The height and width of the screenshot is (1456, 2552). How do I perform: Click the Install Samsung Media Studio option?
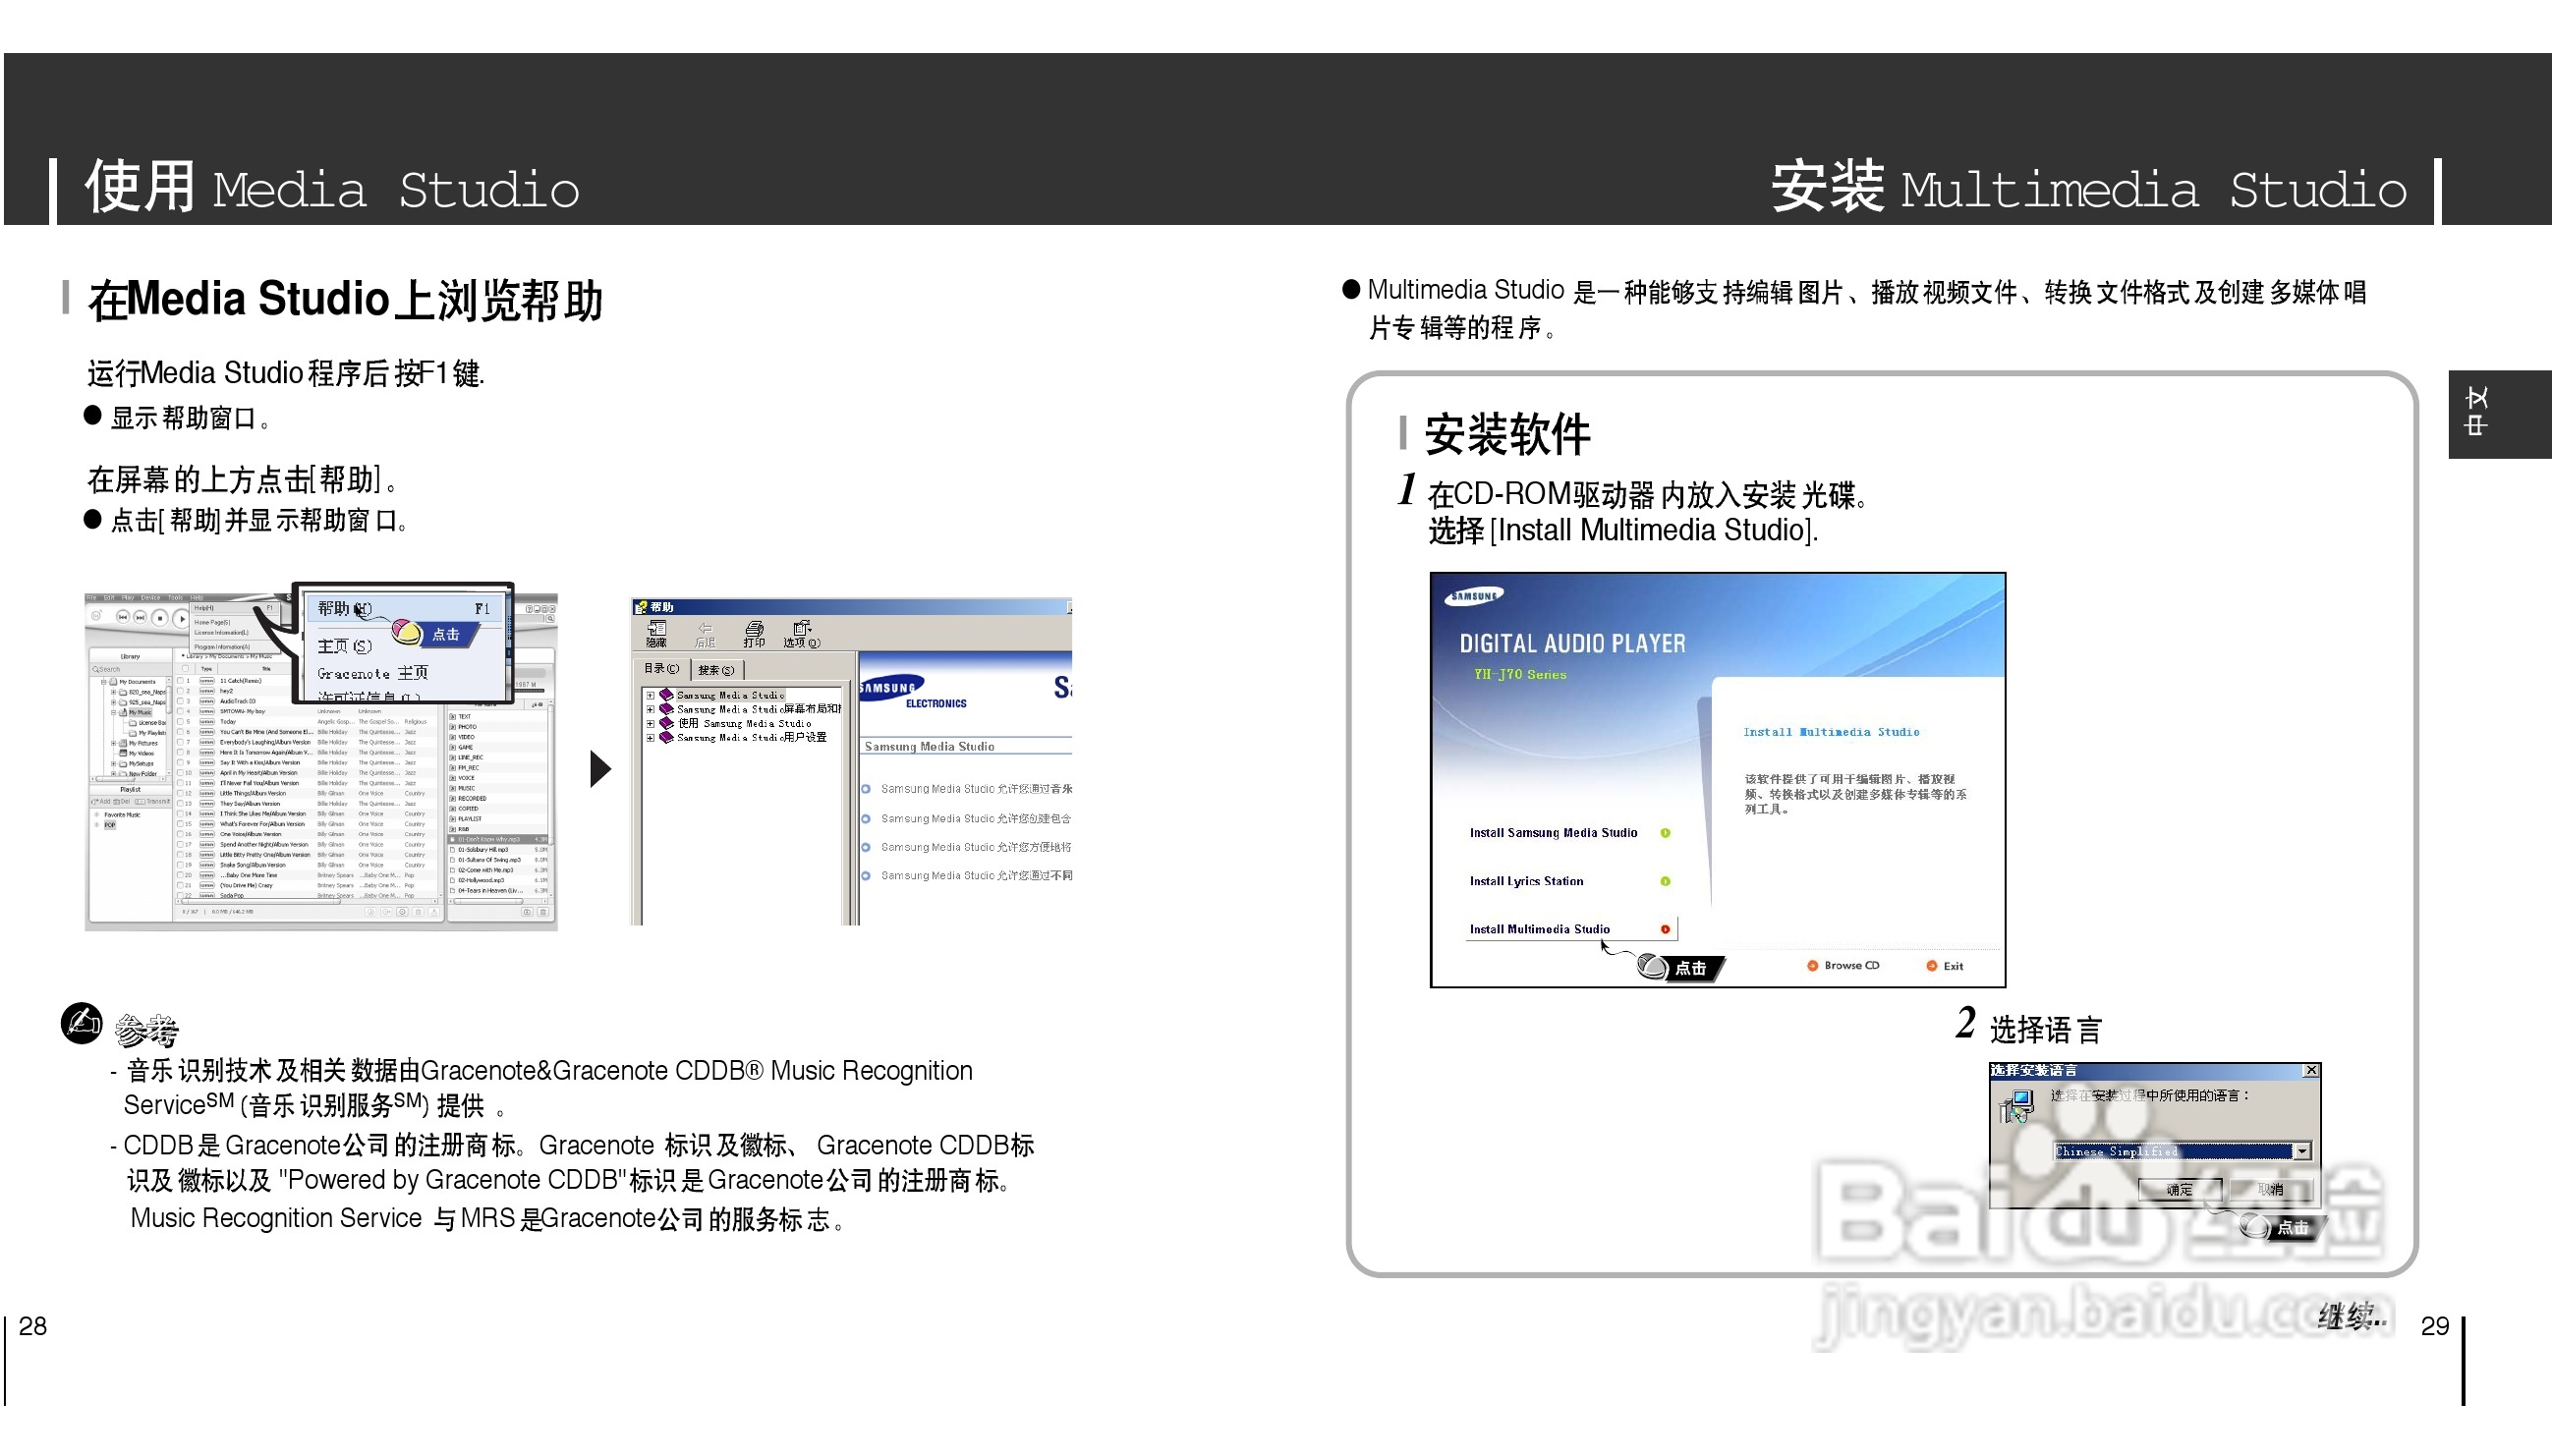(x=1552, y=833)
